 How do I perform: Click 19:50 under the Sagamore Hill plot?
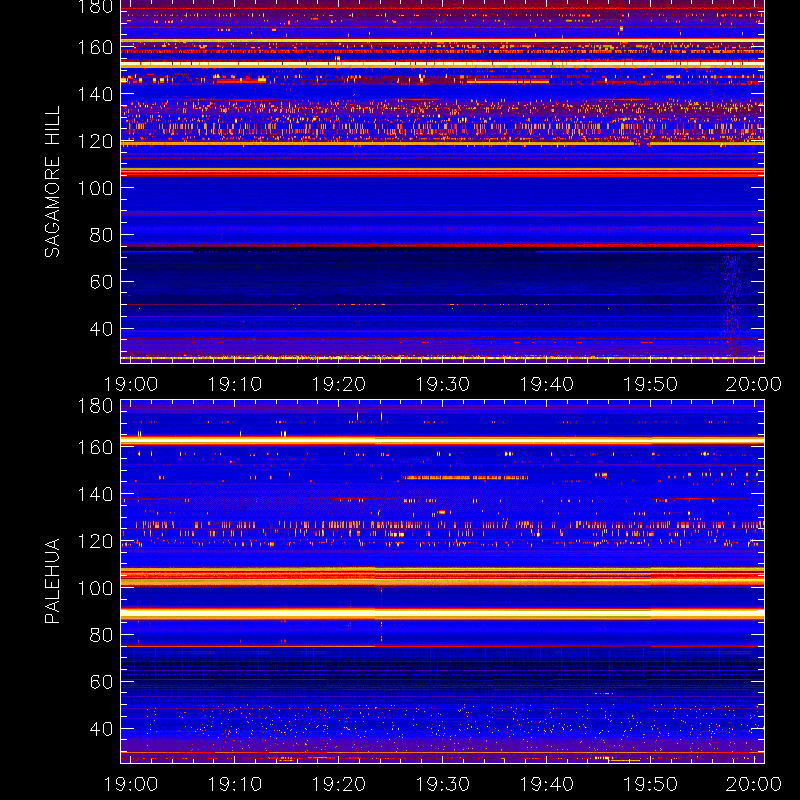651,384
